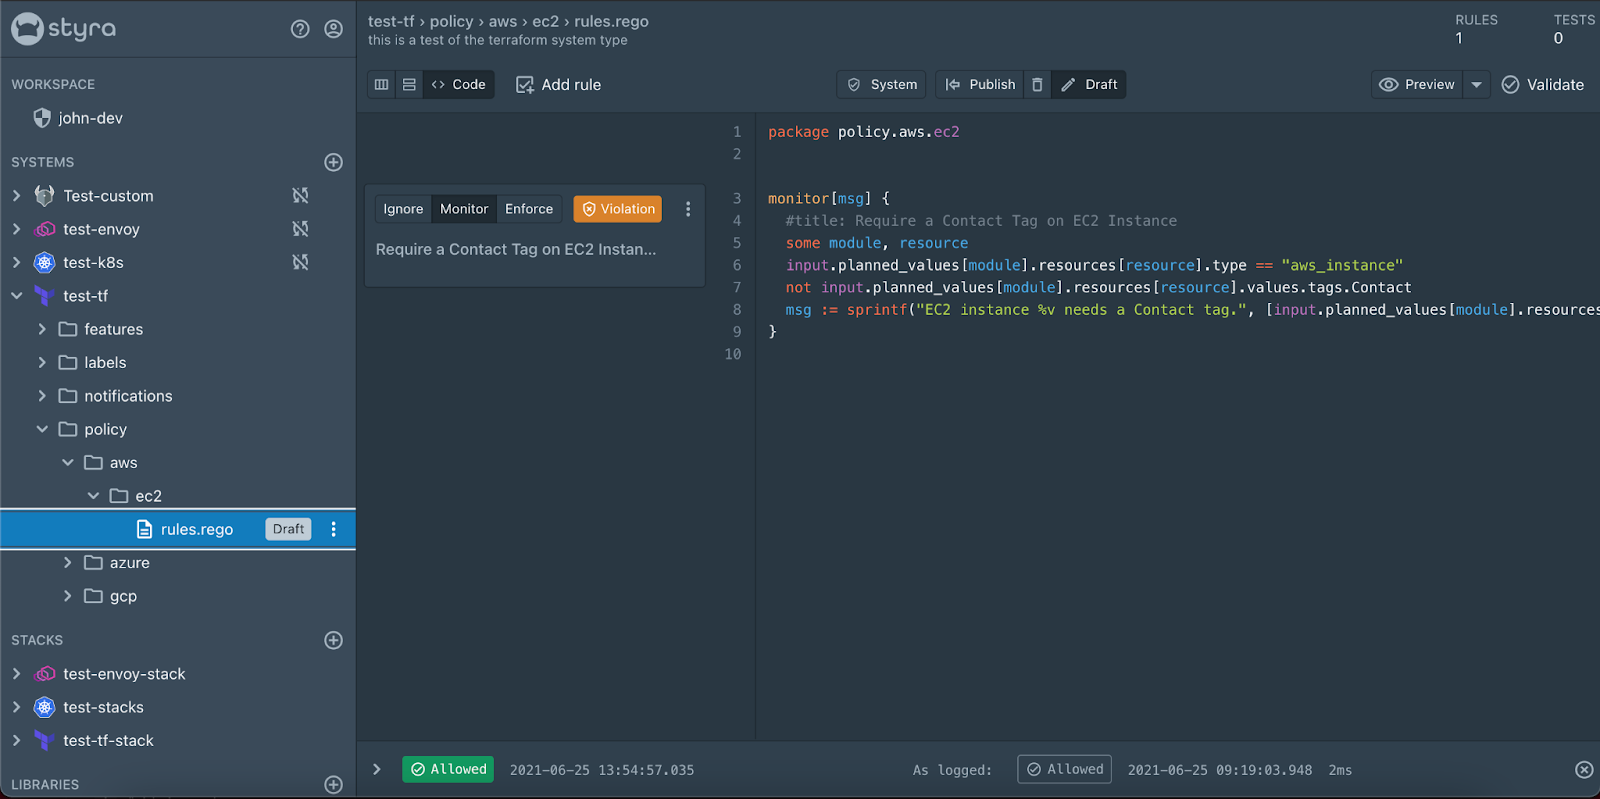Expand test-stacks
1600x799 pixels.
(16, 707)
